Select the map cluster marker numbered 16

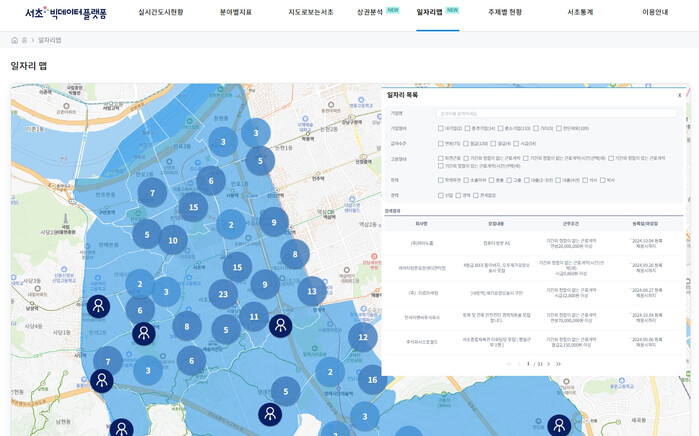click(x=372, y=379)
